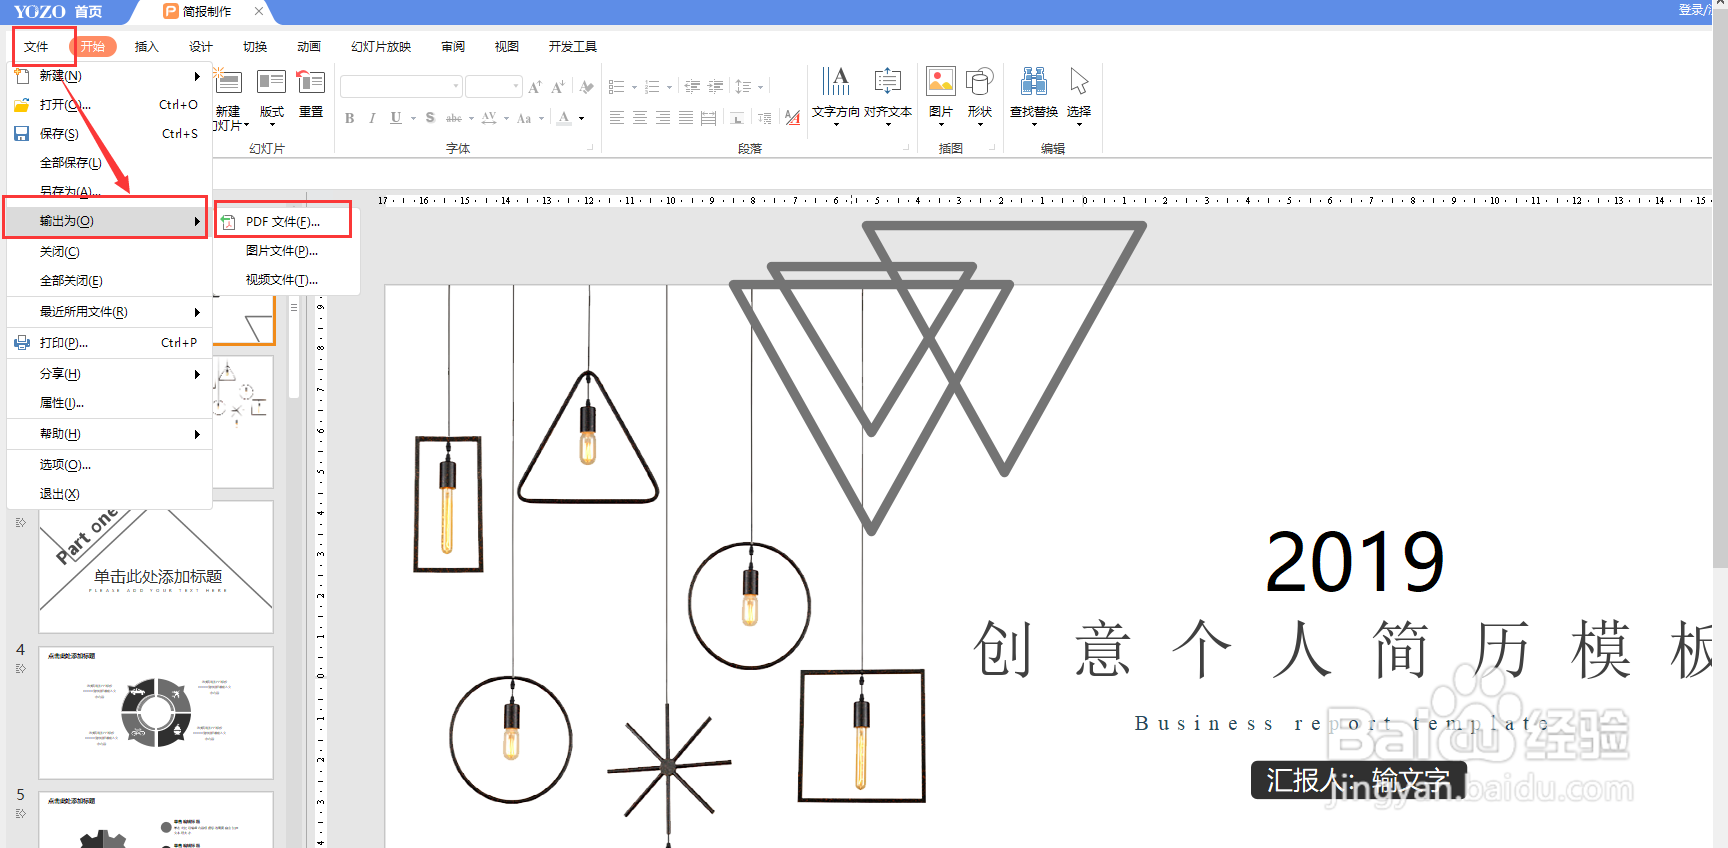1728x848 pixels.
Task: Open the 开发工具 ribbon tab
Action: pyautogui.click(x=572, y=47)
